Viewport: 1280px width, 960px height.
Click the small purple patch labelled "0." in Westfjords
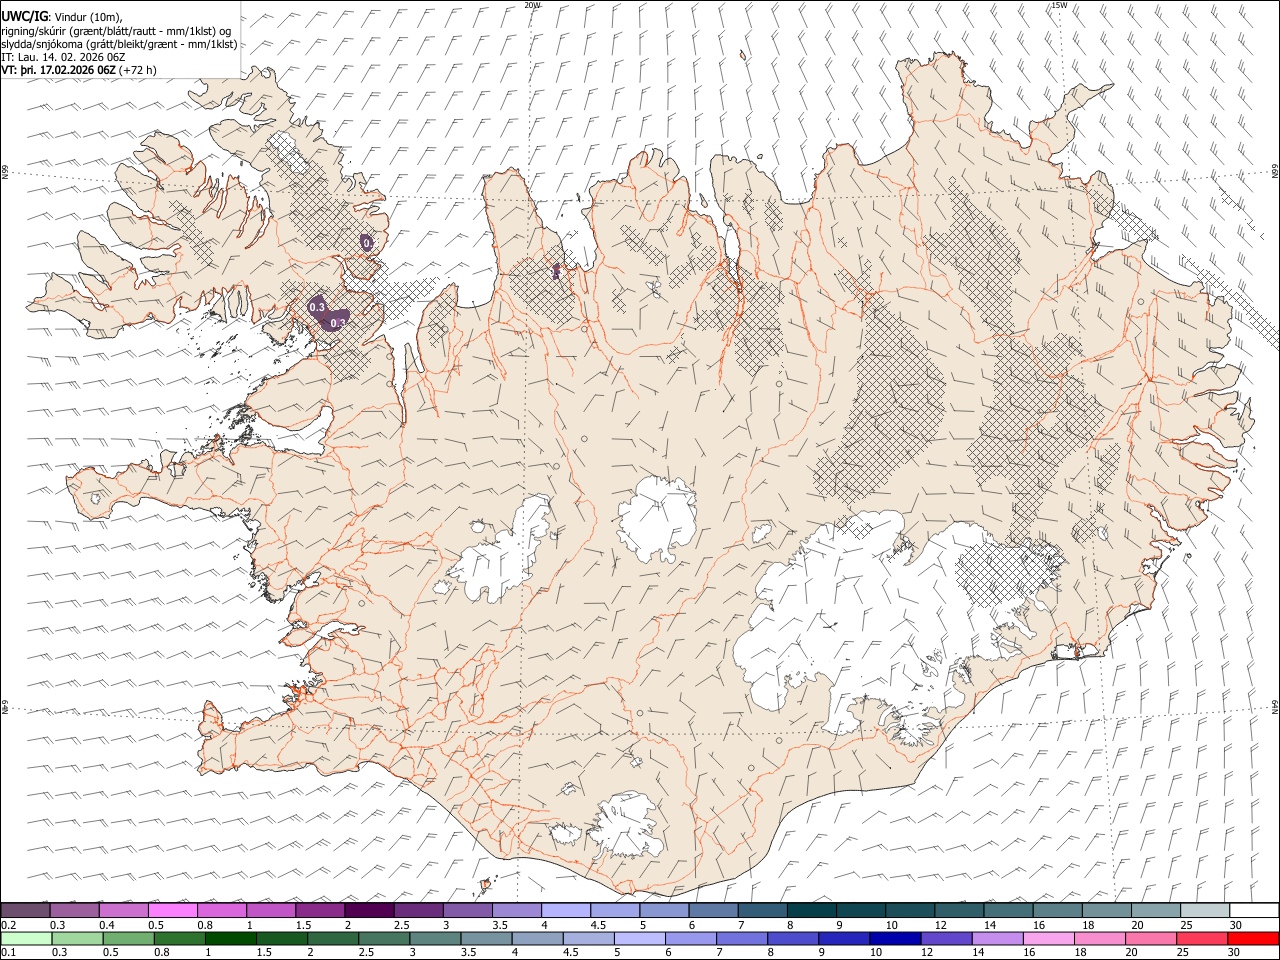pyautogui.click(x=367, y=242)
